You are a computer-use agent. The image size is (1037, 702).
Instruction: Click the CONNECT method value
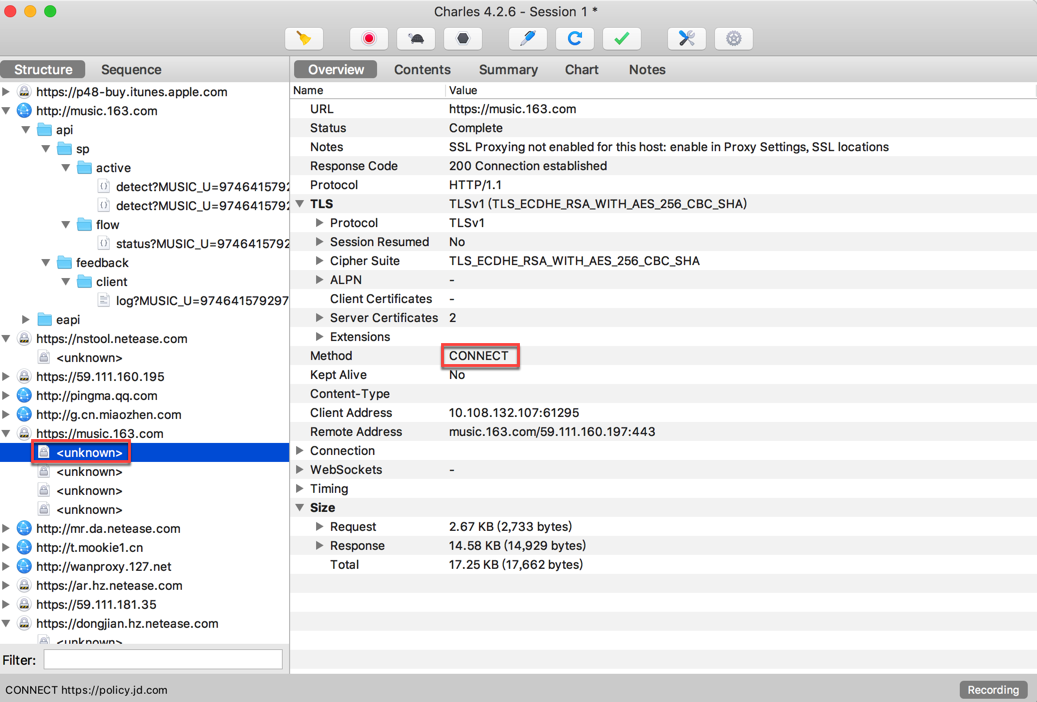pyautogui.click(x=479, y=355)
